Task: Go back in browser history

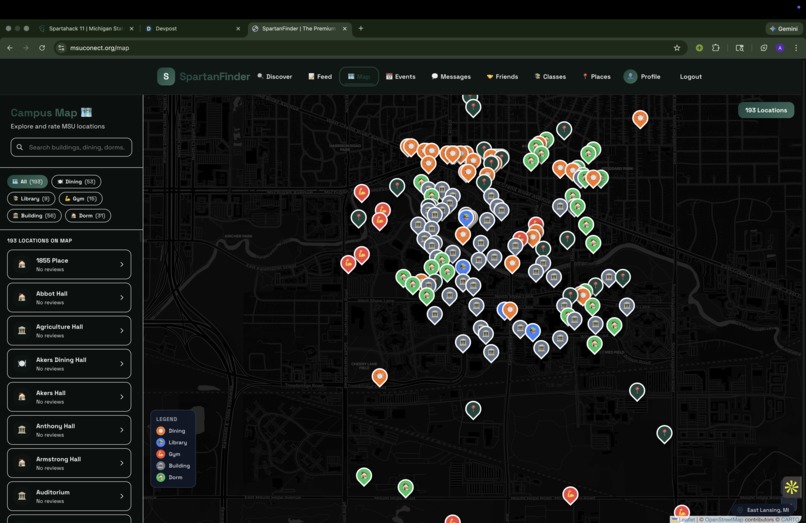Action: [10, 48]
